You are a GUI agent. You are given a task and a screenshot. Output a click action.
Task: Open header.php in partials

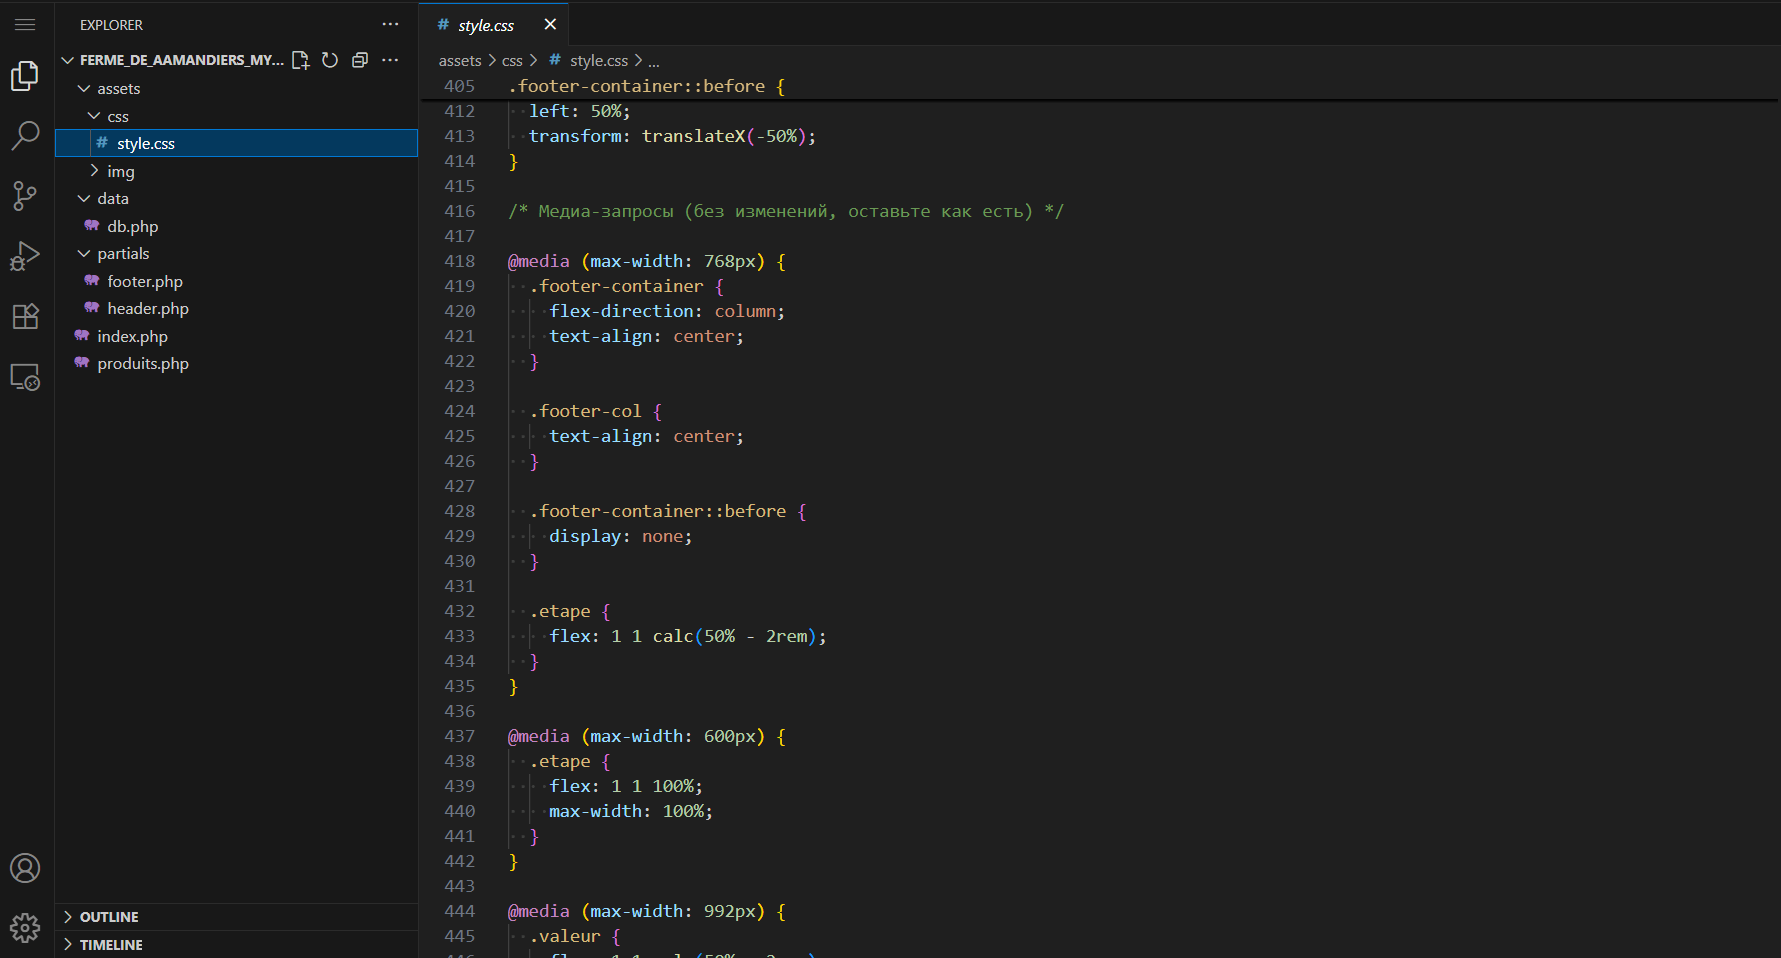[236, 309]
